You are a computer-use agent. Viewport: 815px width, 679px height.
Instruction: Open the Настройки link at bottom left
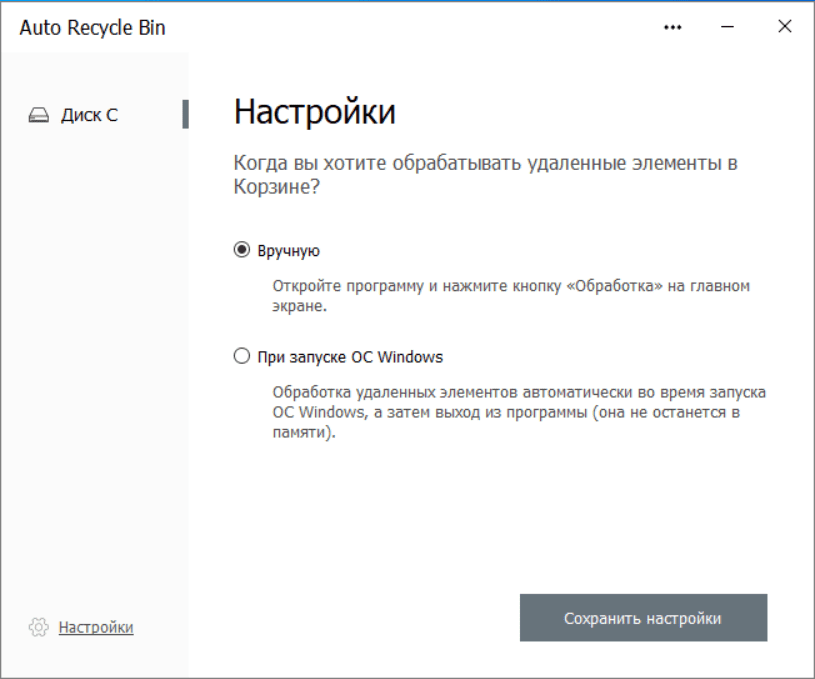click(96, 627)
